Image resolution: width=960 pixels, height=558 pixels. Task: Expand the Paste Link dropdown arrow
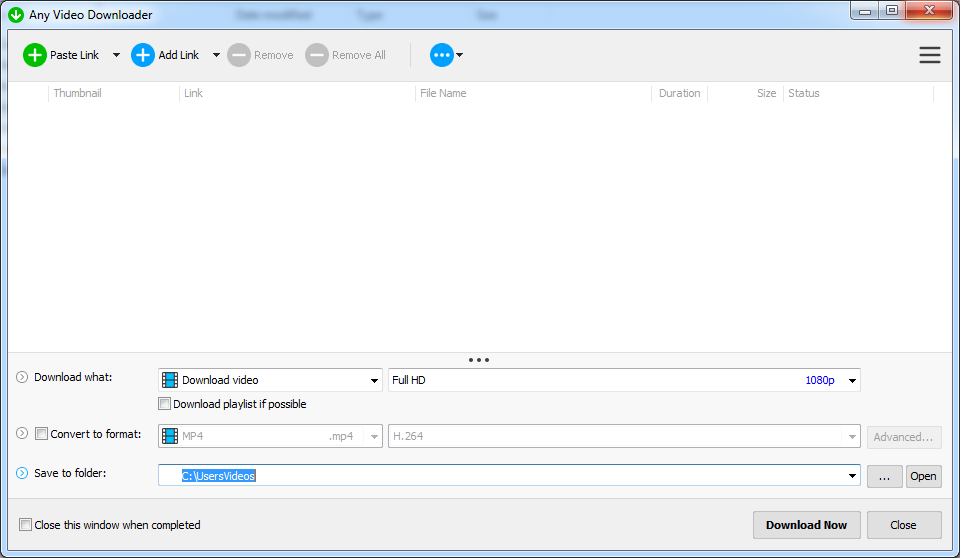[x=116, y=55]
